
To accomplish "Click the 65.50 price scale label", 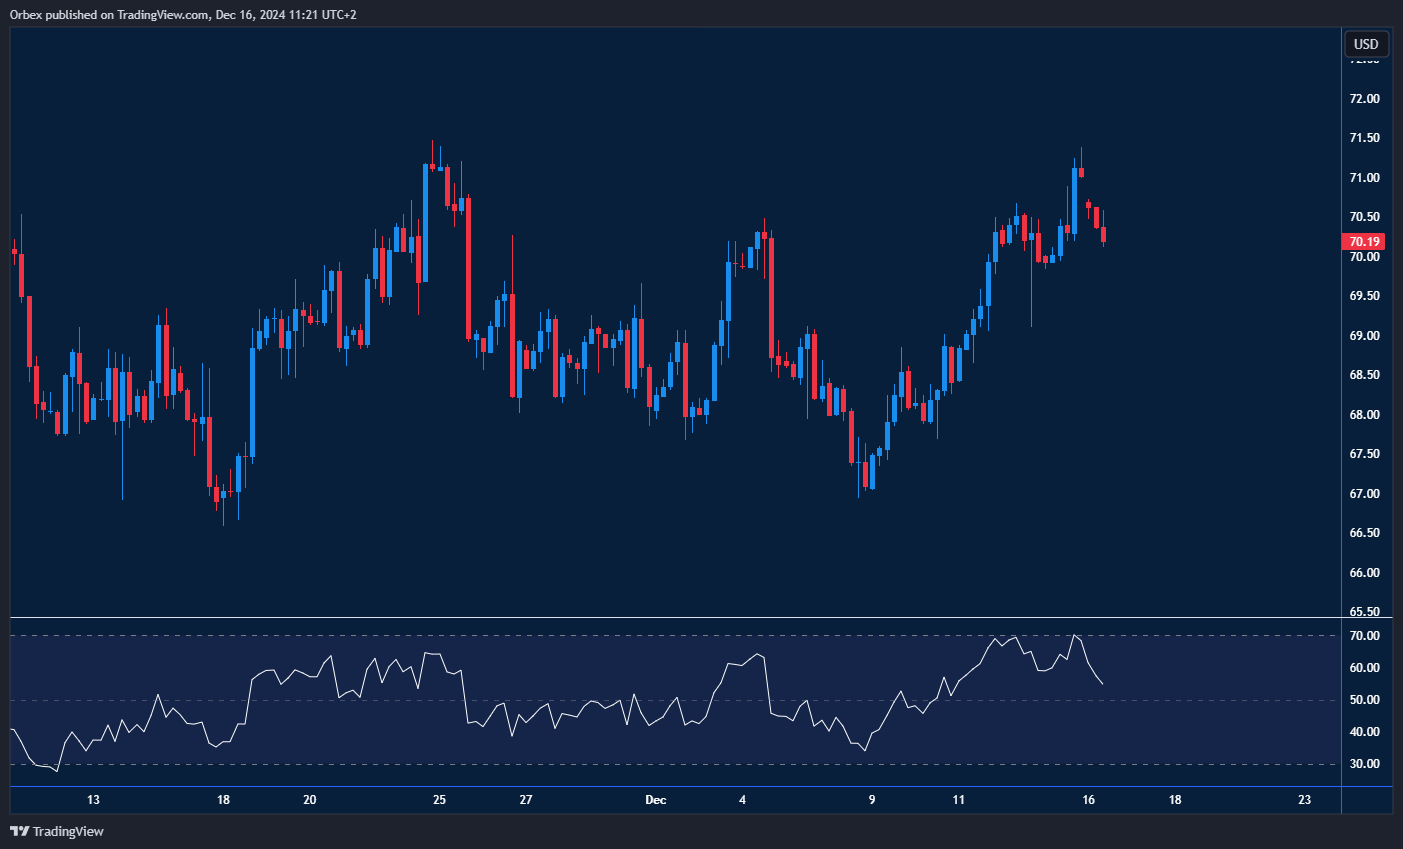I will 1364,612.
